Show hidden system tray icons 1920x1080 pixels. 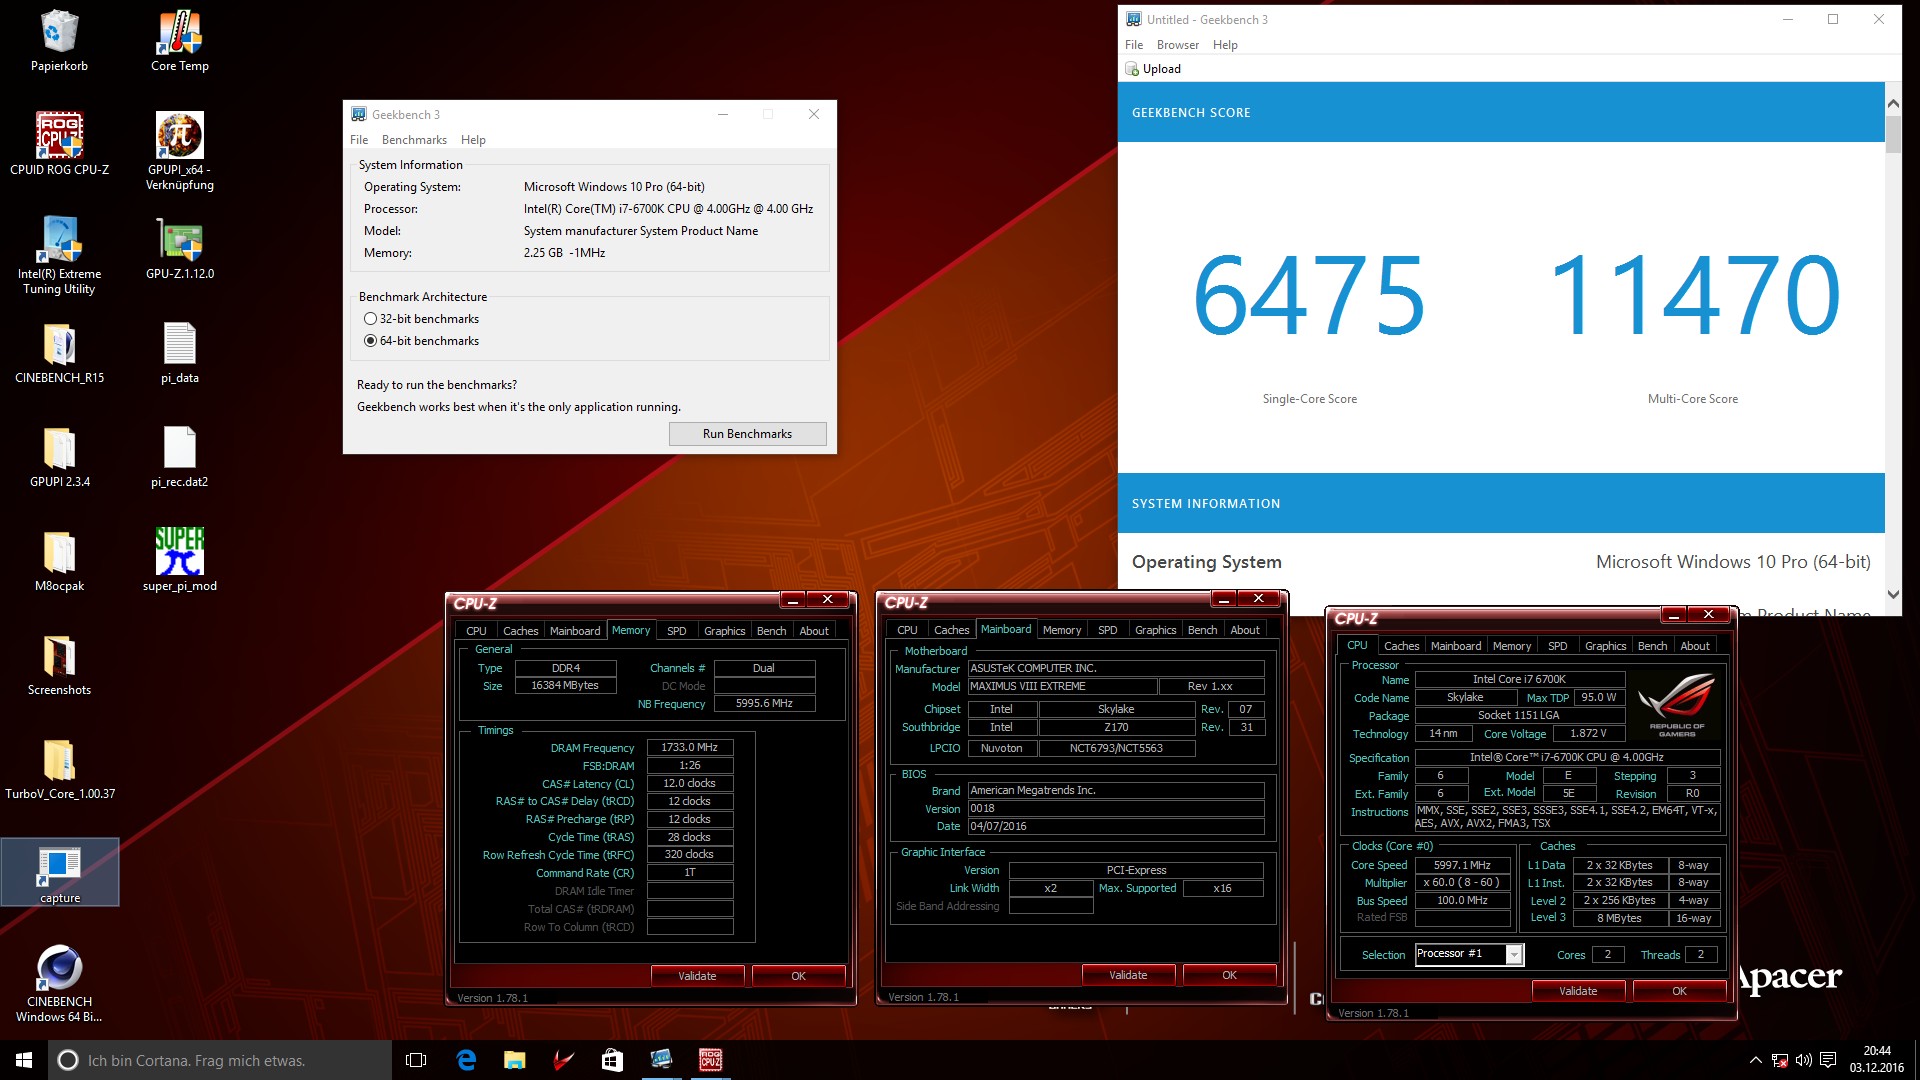click(x=1756, y=1060)
